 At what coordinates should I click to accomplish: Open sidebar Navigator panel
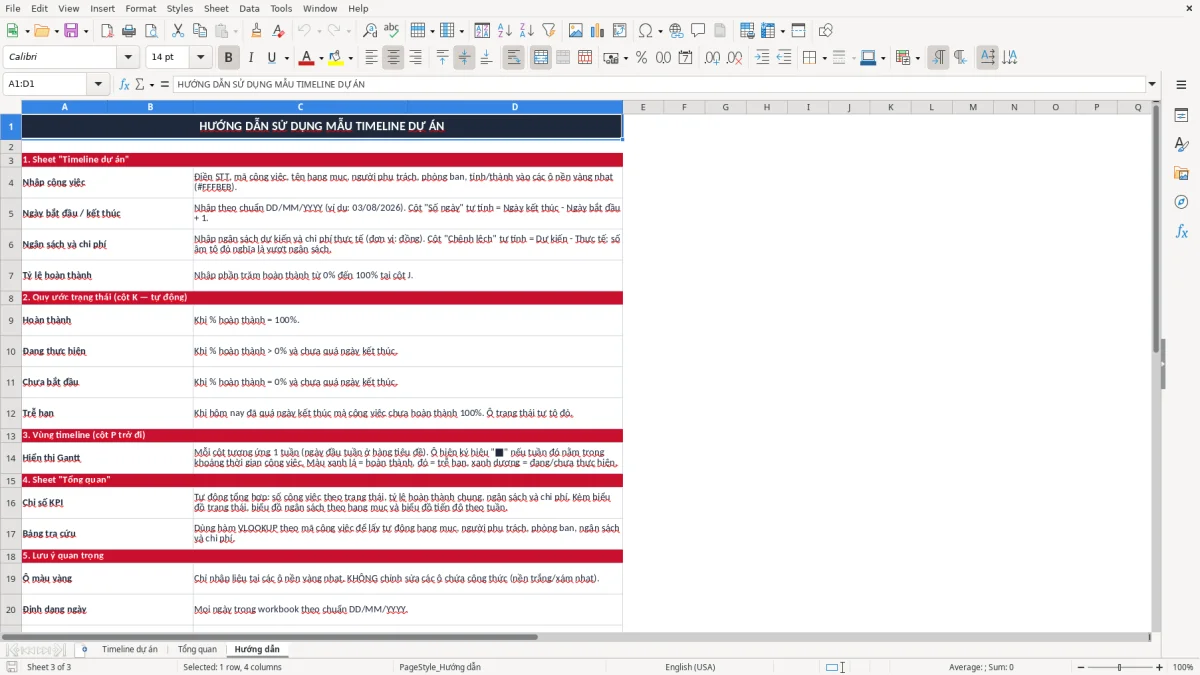tap(1181, 202)
